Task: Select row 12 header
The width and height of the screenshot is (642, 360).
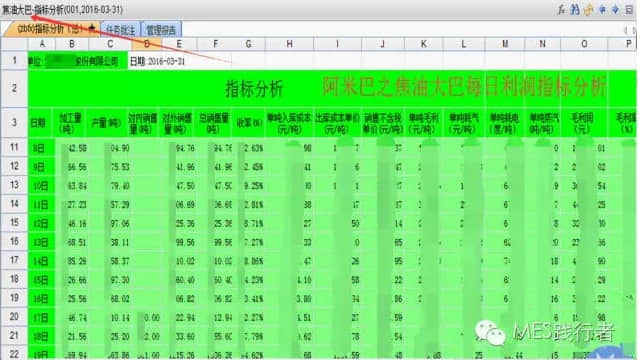Action: 14,166
